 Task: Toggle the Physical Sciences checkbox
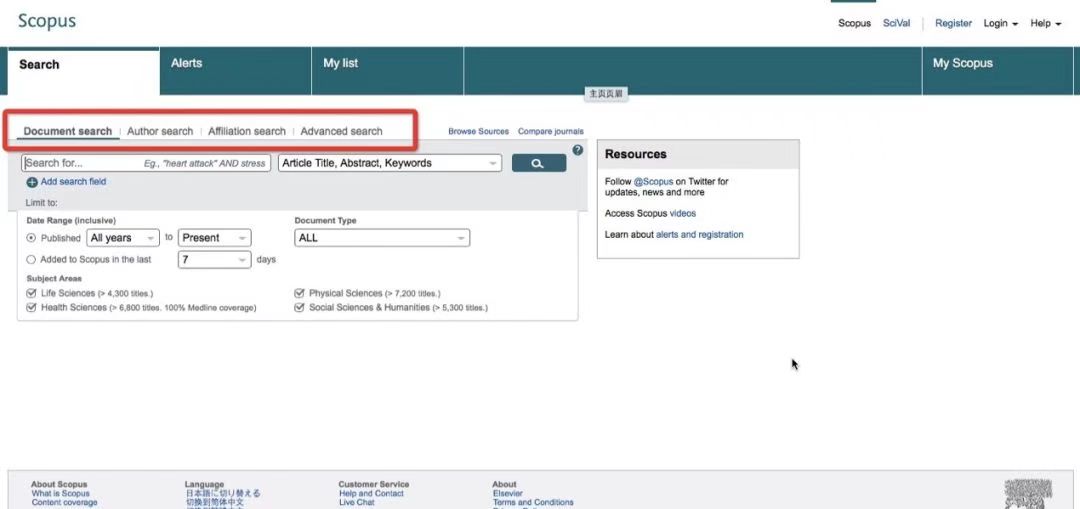(299, 293)
